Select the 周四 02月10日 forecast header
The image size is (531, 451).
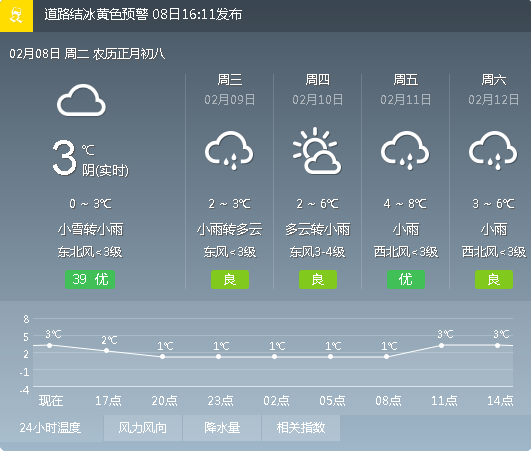point(318,90)
